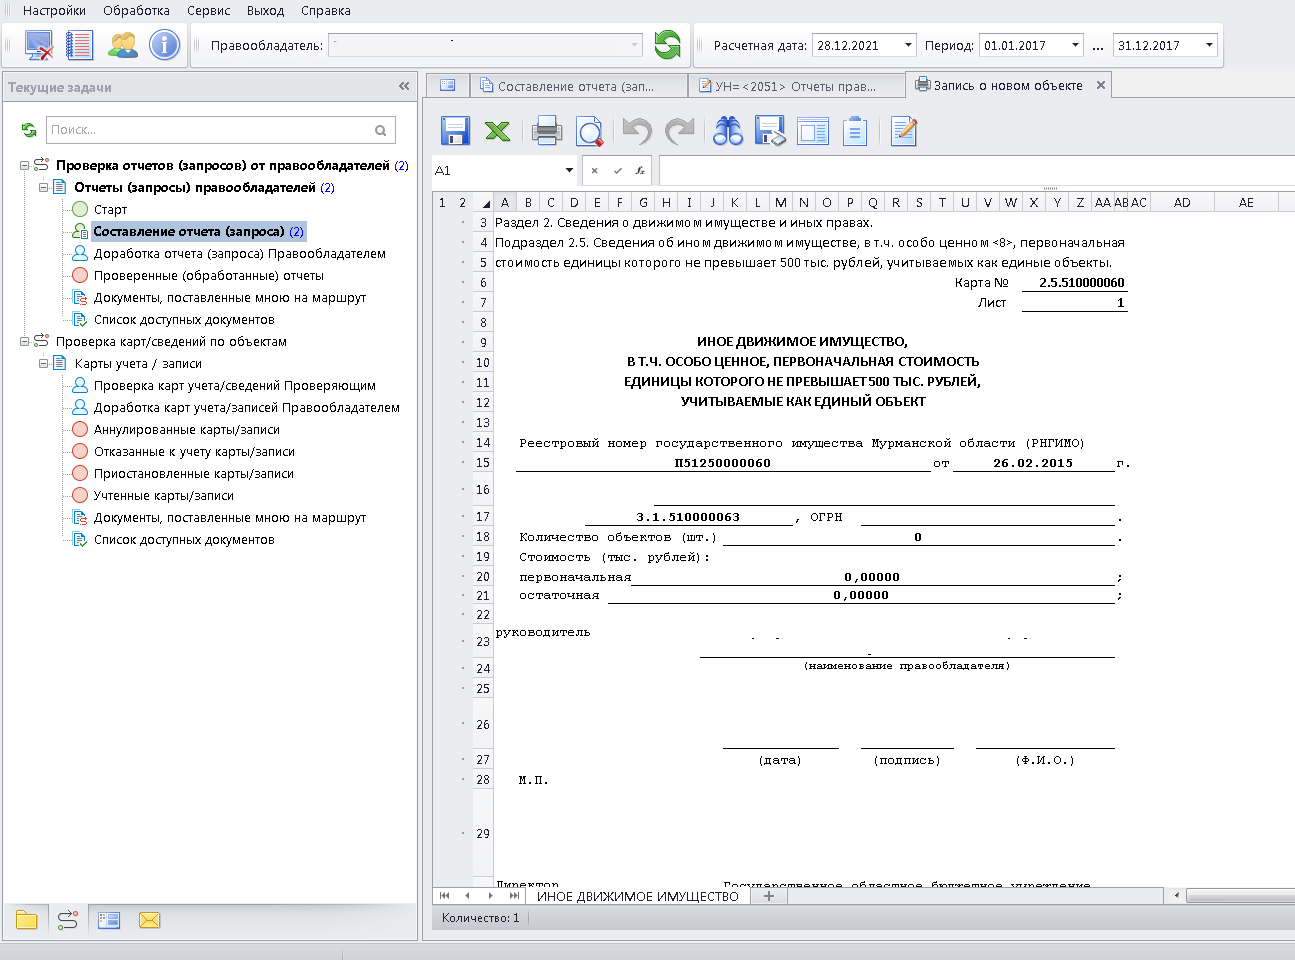This screenshot has width=1295, height=960.
Task: Collapse the Карты учета / записи node
Action: [44, 364]
